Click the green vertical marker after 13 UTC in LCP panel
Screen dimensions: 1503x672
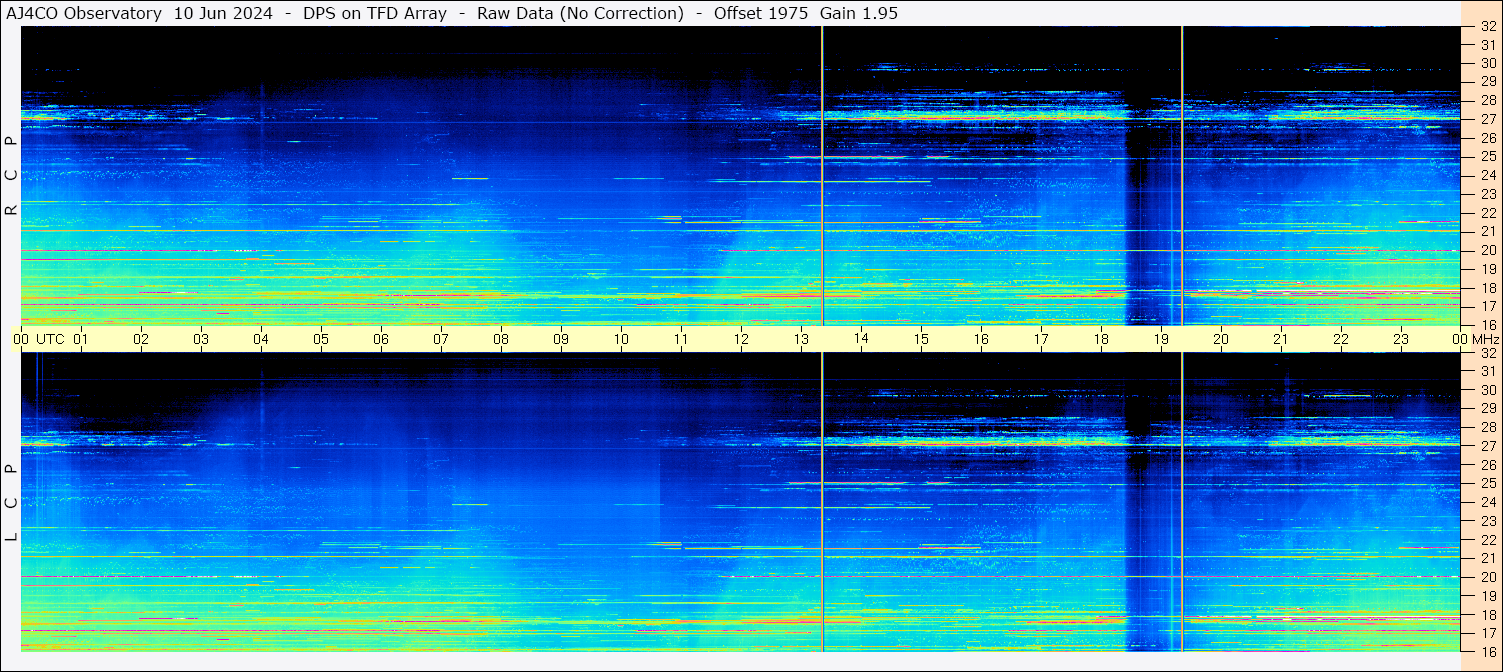(x=822, y=502)
